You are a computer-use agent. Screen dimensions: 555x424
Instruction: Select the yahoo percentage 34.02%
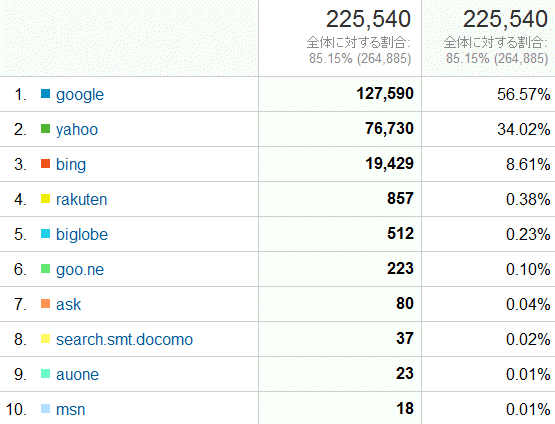click(x=523, y=129)
